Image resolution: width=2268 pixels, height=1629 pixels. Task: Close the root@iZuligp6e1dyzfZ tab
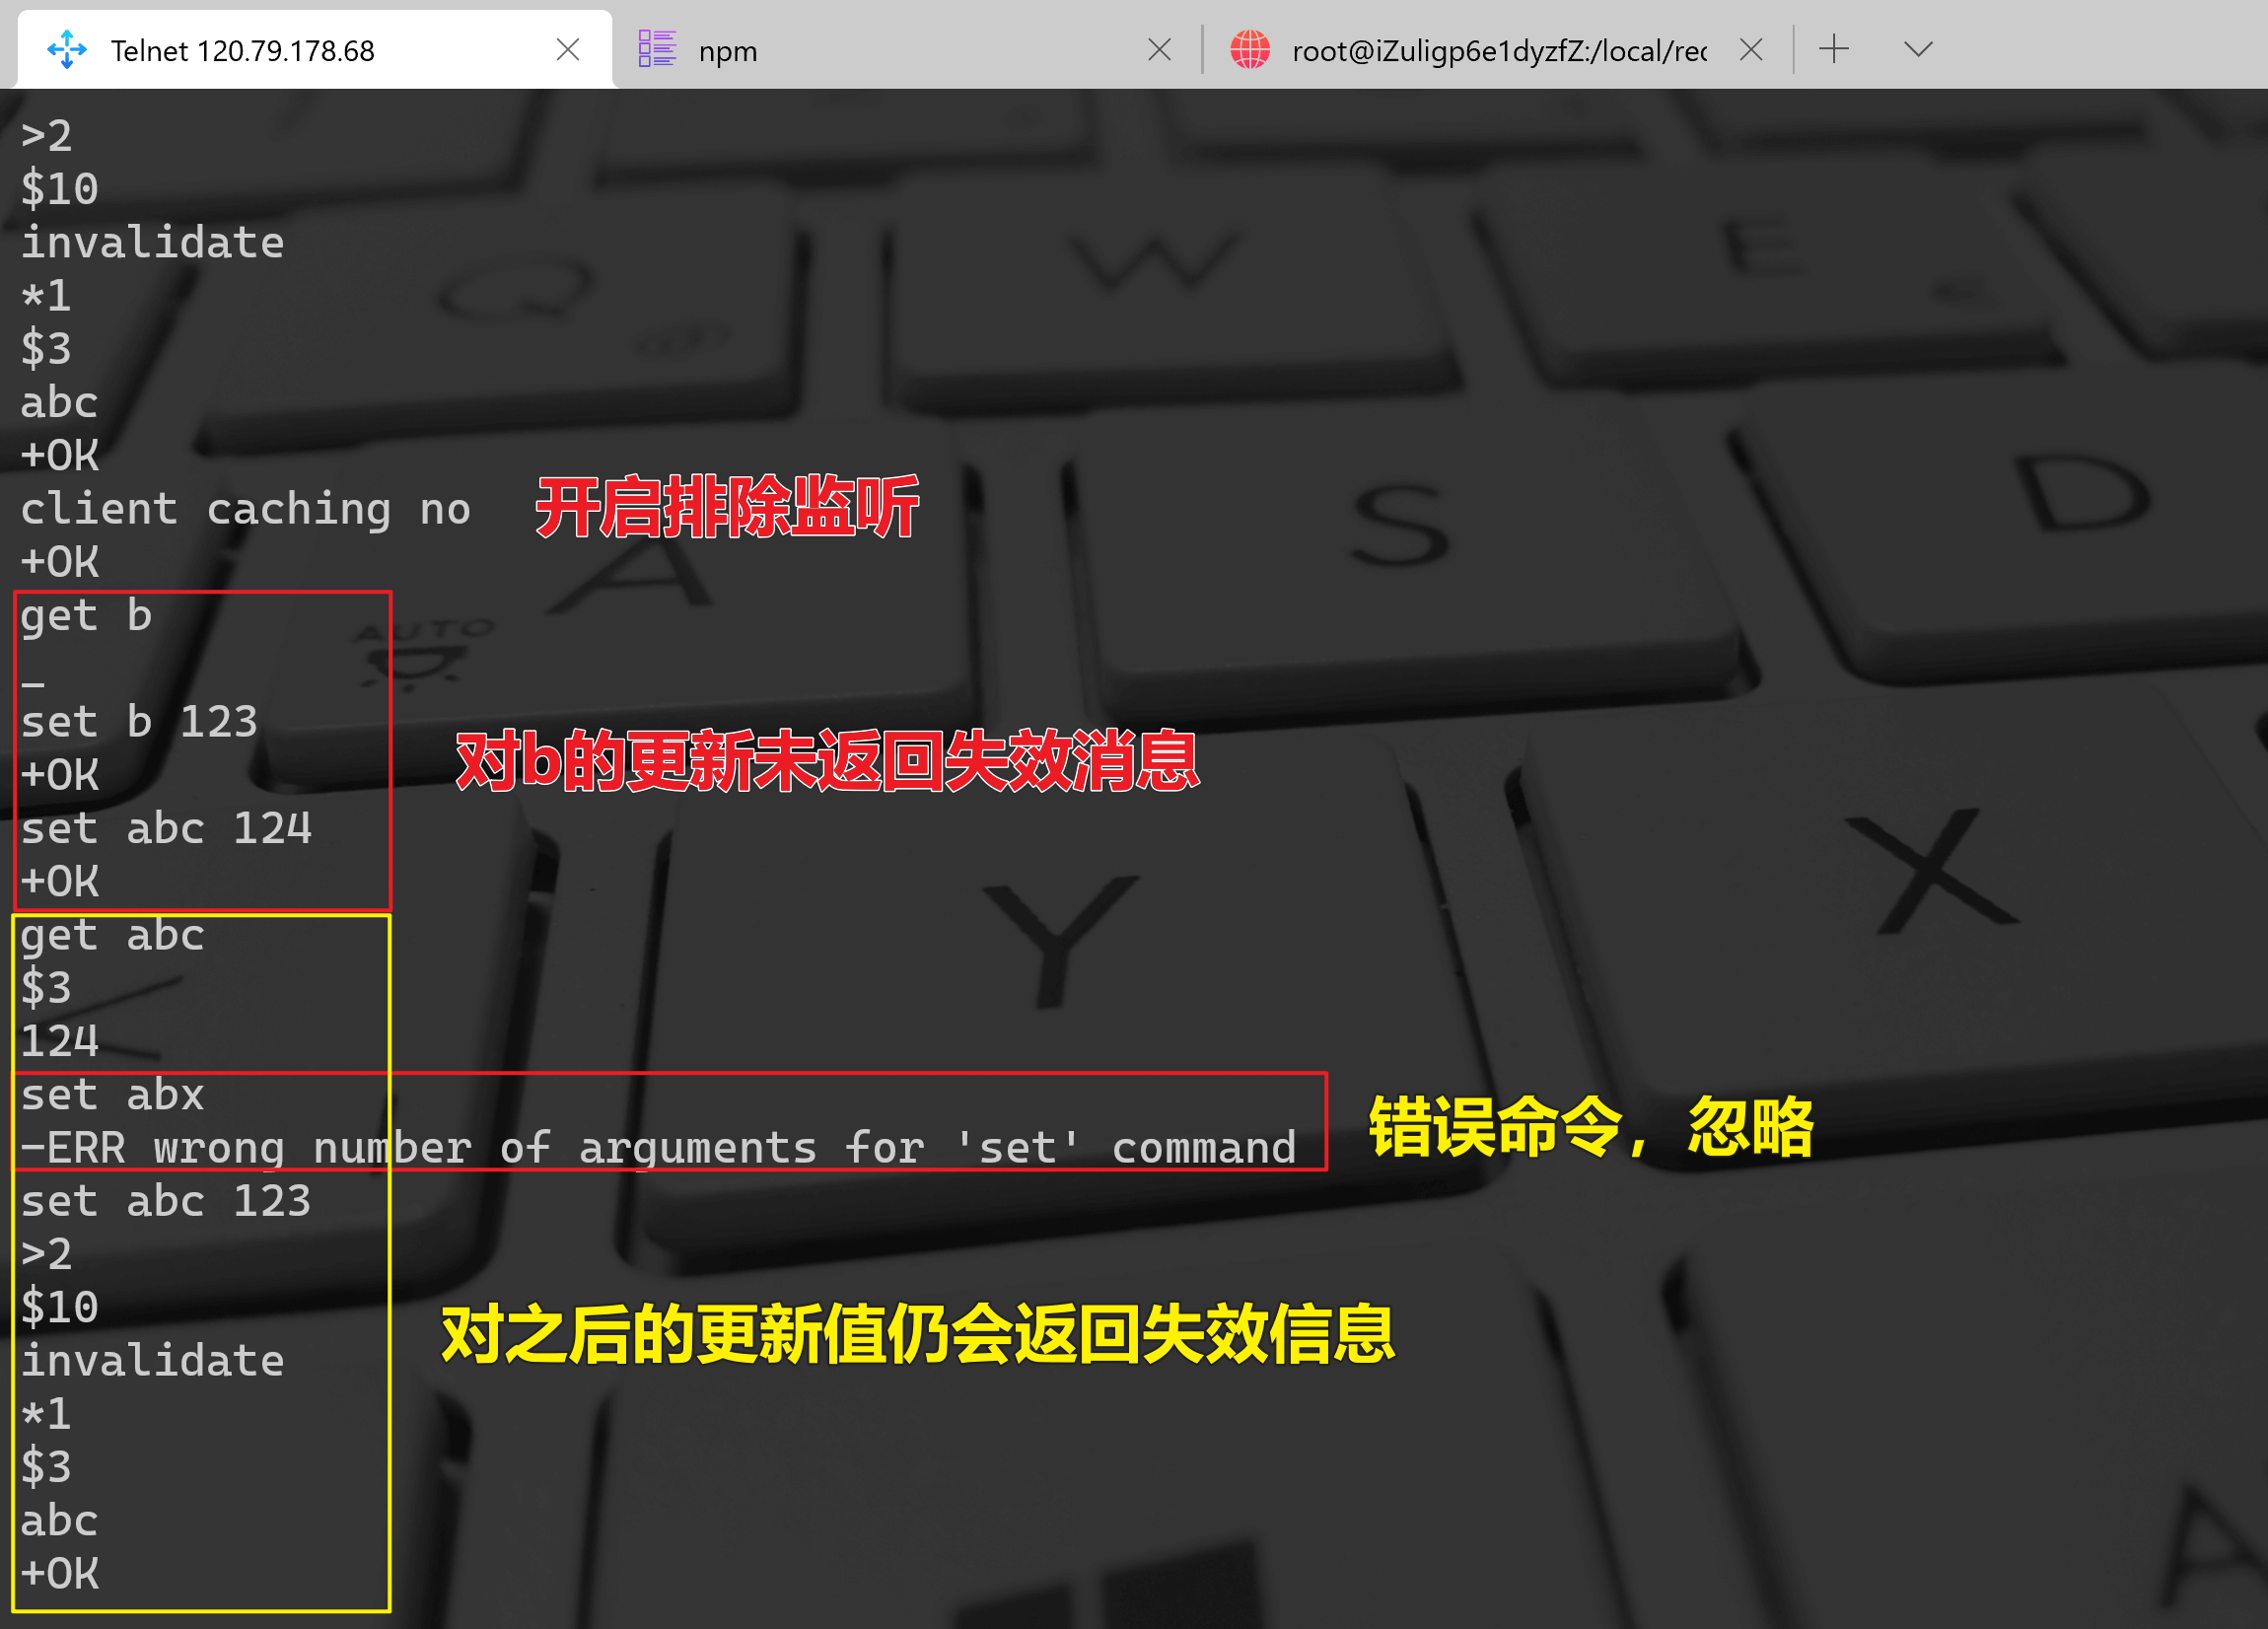pos(1750,49)
